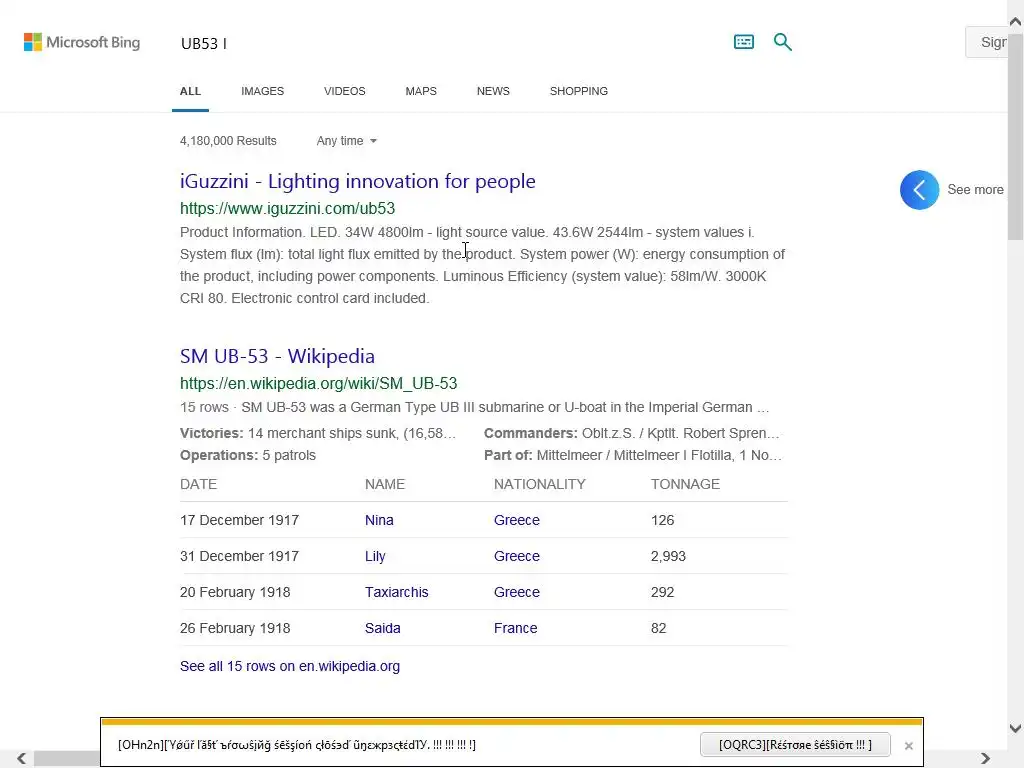Click See all 15 rows on en.wikipedia.org

point(290,666)
